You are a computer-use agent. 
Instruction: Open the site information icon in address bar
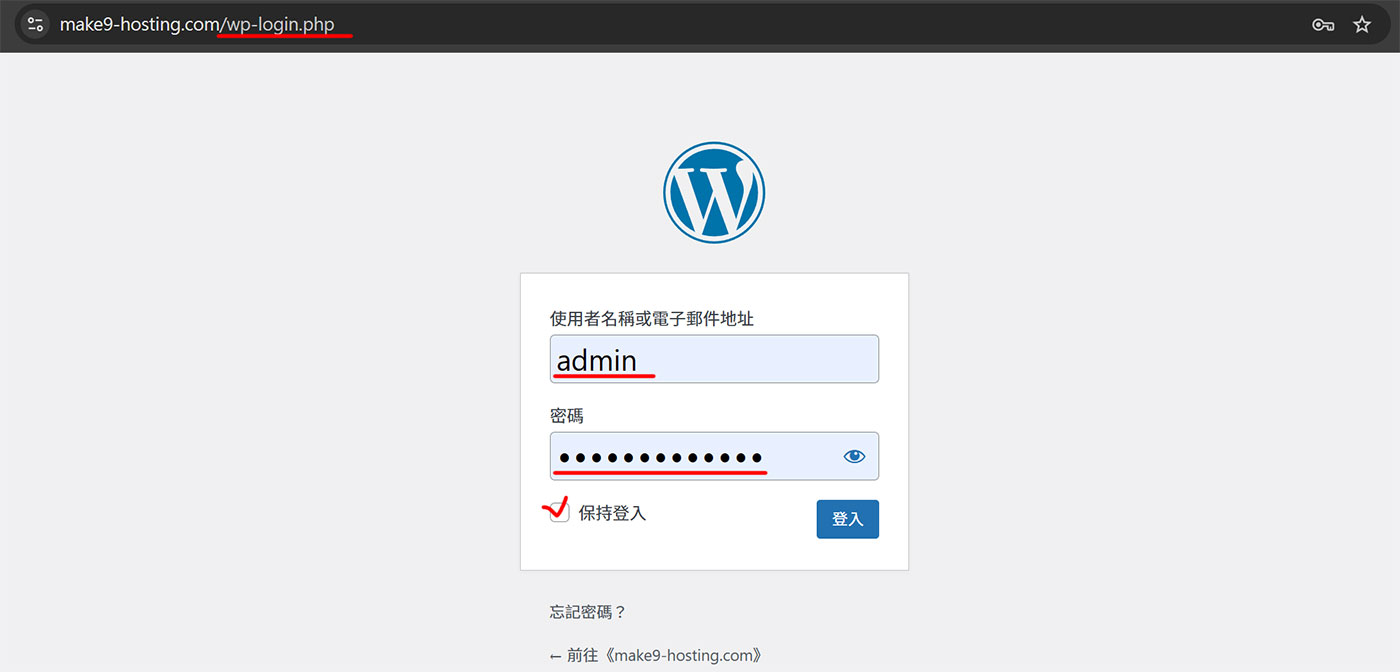pos(36,24)
